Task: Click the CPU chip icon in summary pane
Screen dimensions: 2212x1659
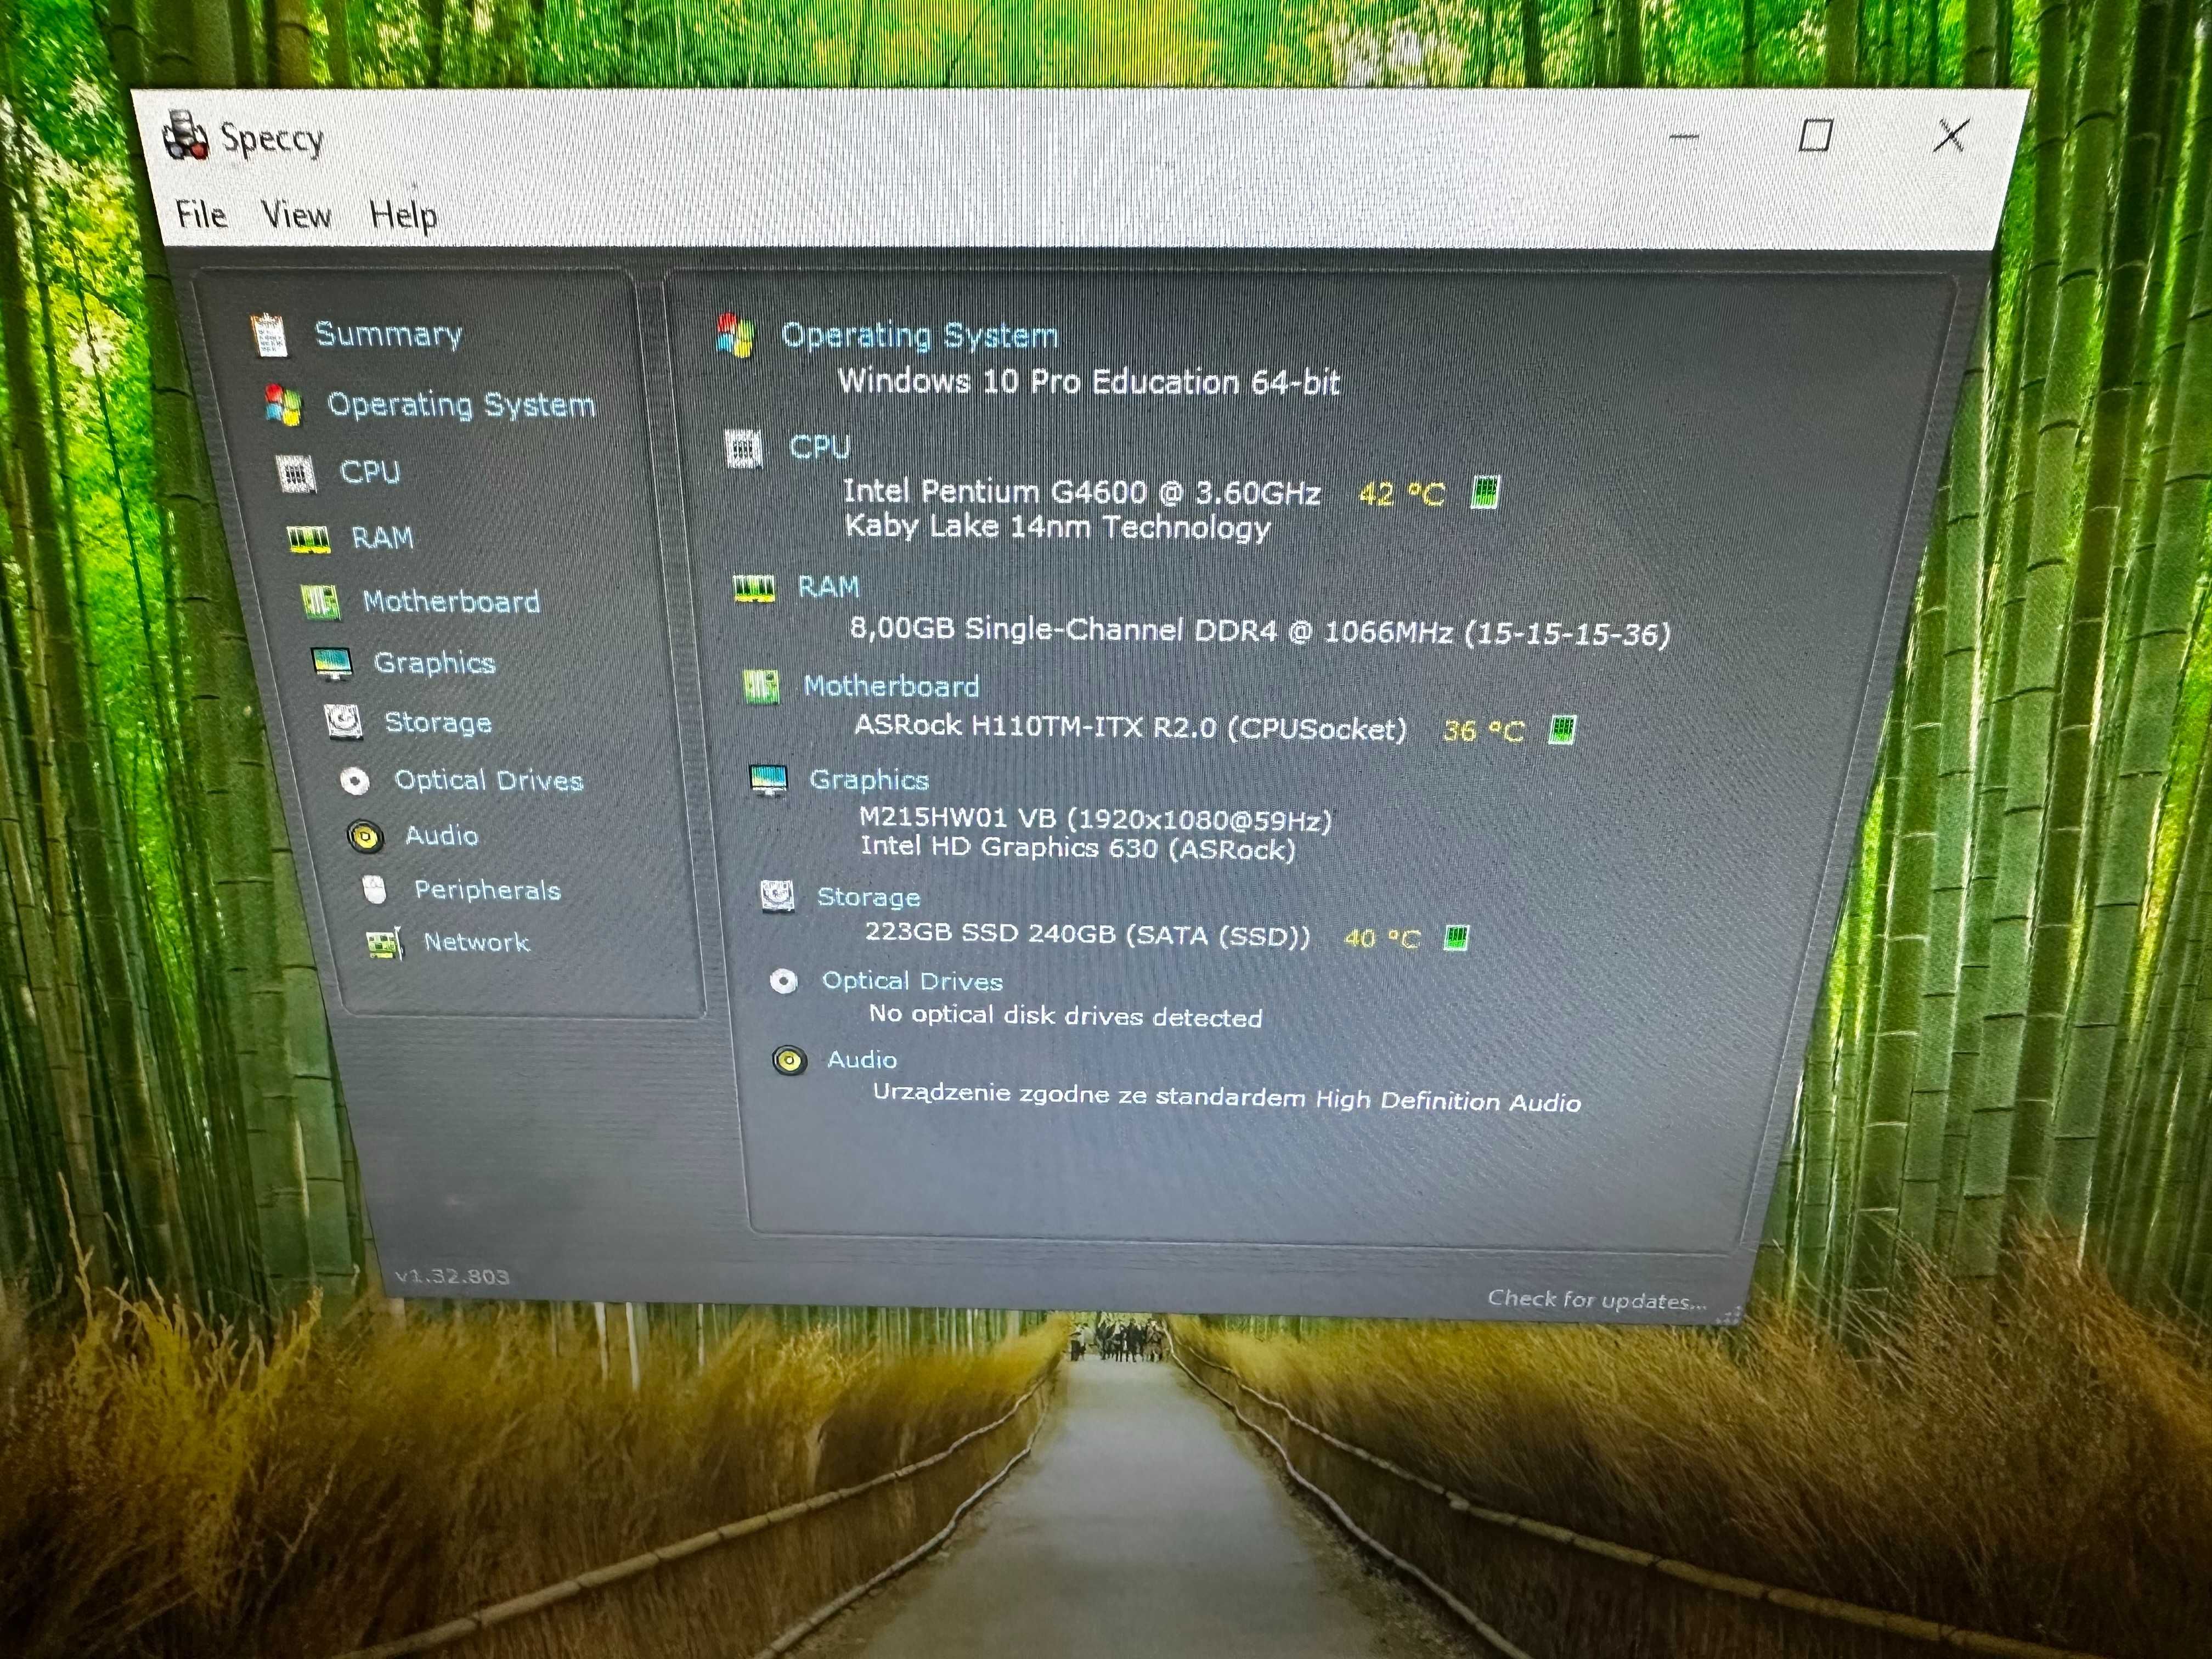Action: coord(743,449)
